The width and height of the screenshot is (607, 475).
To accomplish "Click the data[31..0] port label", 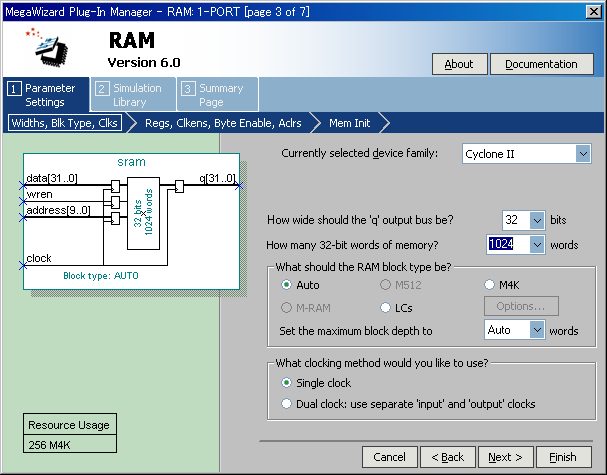I will click(52, 178).
